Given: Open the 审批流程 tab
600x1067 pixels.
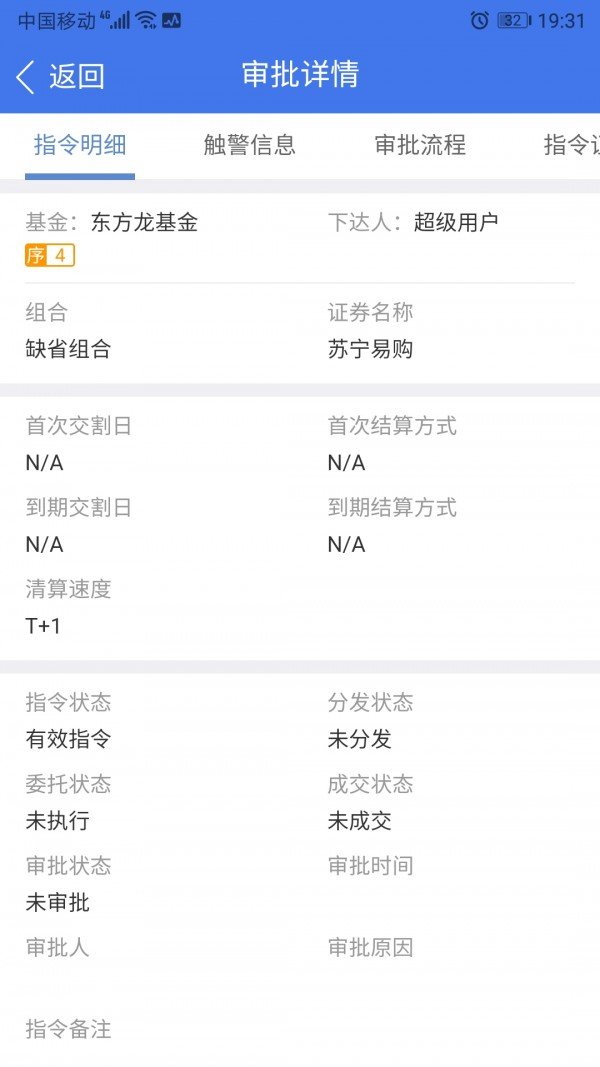Looking at the screenshot, I should (x=420, y=145).
